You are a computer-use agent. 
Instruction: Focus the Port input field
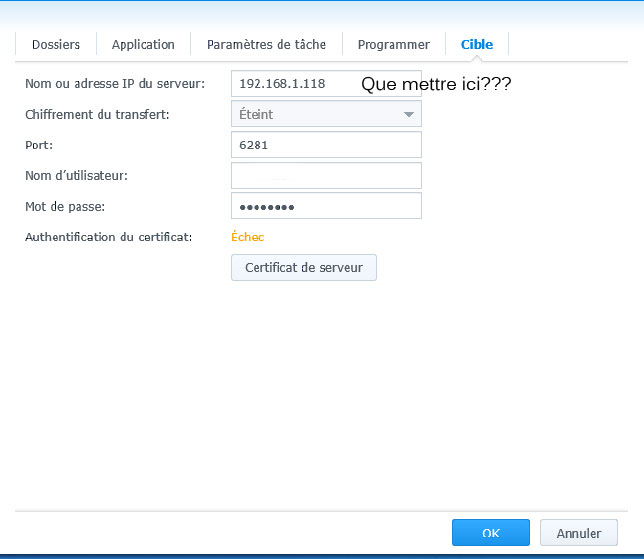326,145
